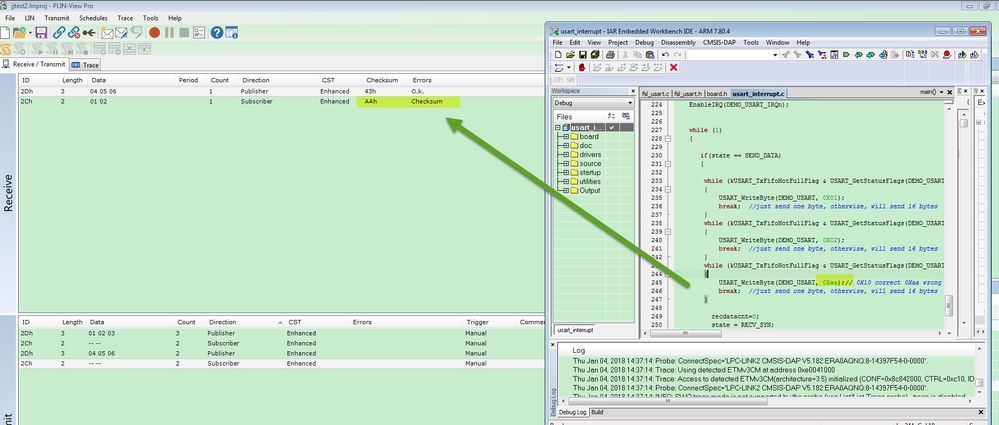Open Transmit menu in PLIN-View
999x425 pixels.
(57, 18)
